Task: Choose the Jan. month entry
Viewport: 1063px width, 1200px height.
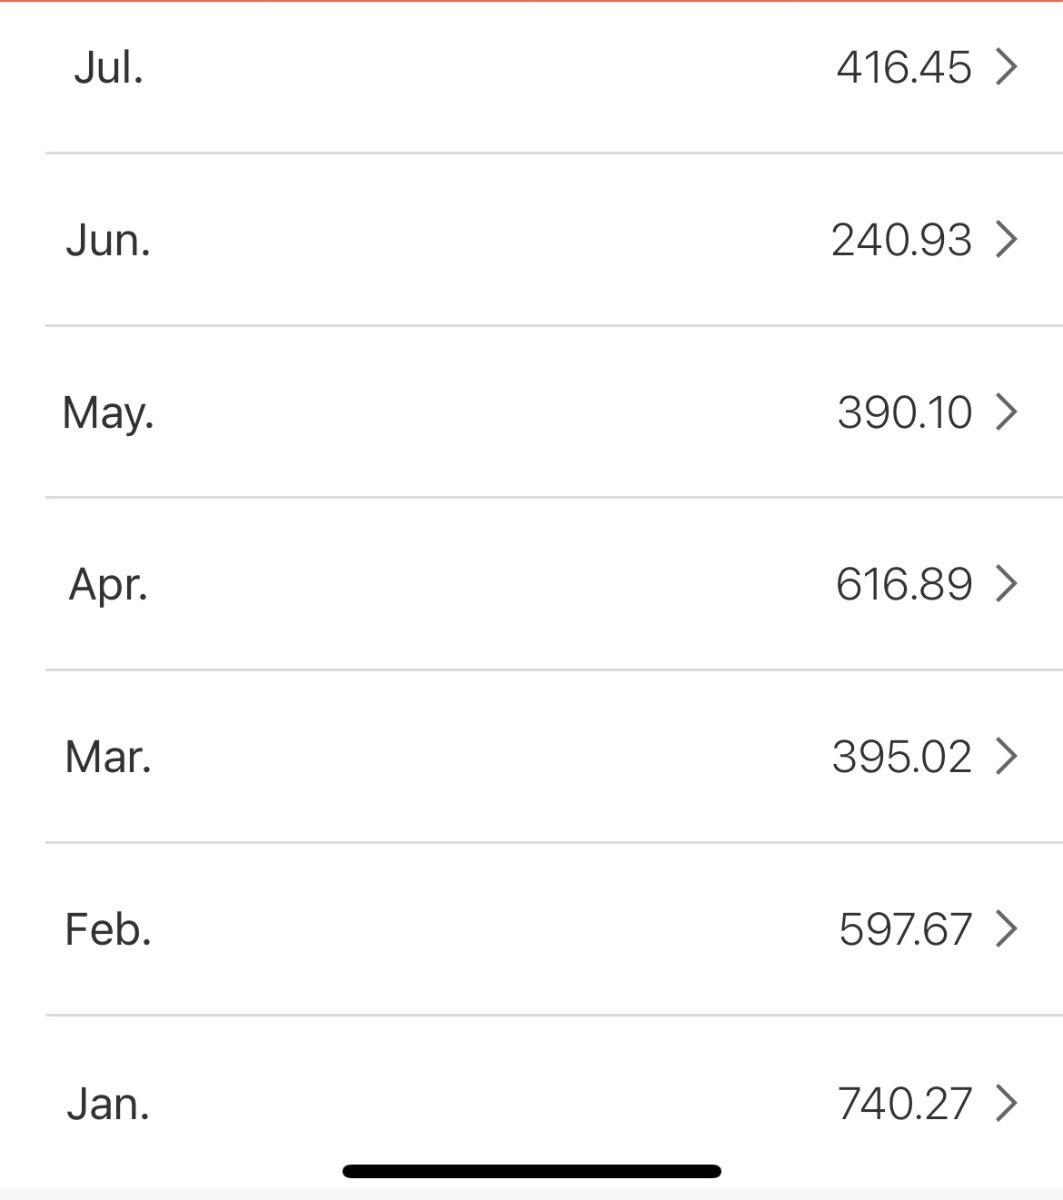Action: [108, 1104]
